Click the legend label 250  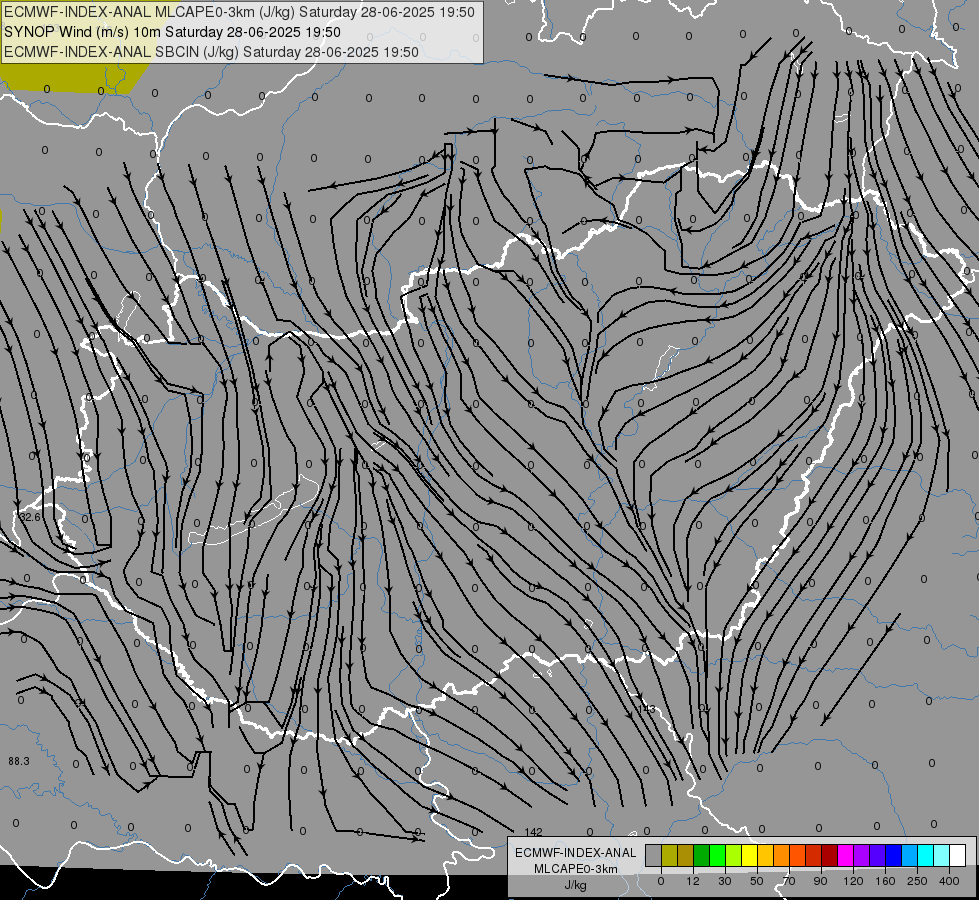(x=917, y=881)
